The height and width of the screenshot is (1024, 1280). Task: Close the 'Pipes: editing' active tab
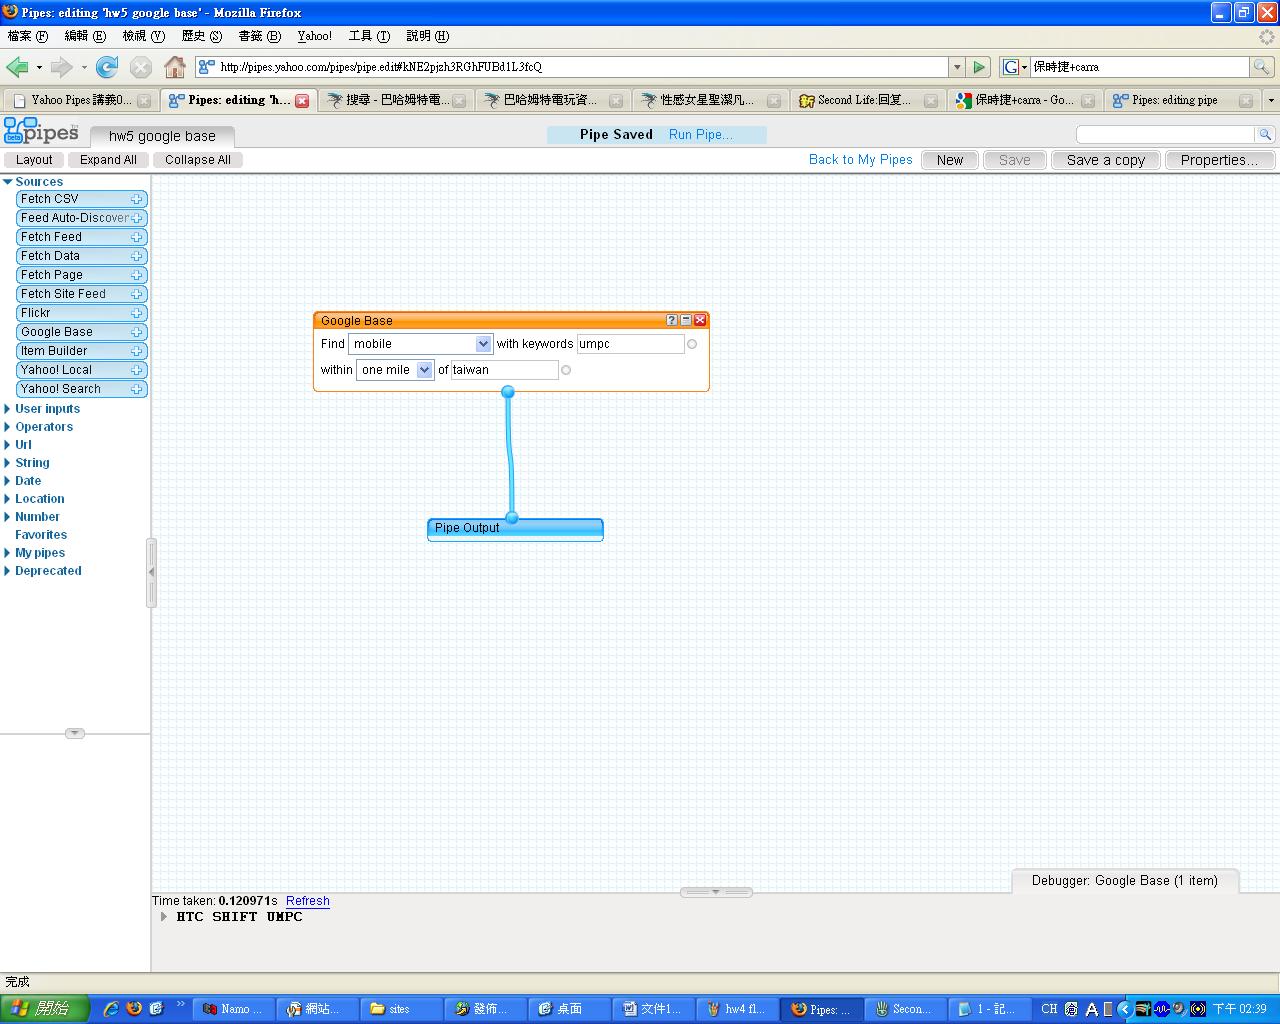pyautogui.click(x=302, y=101)
